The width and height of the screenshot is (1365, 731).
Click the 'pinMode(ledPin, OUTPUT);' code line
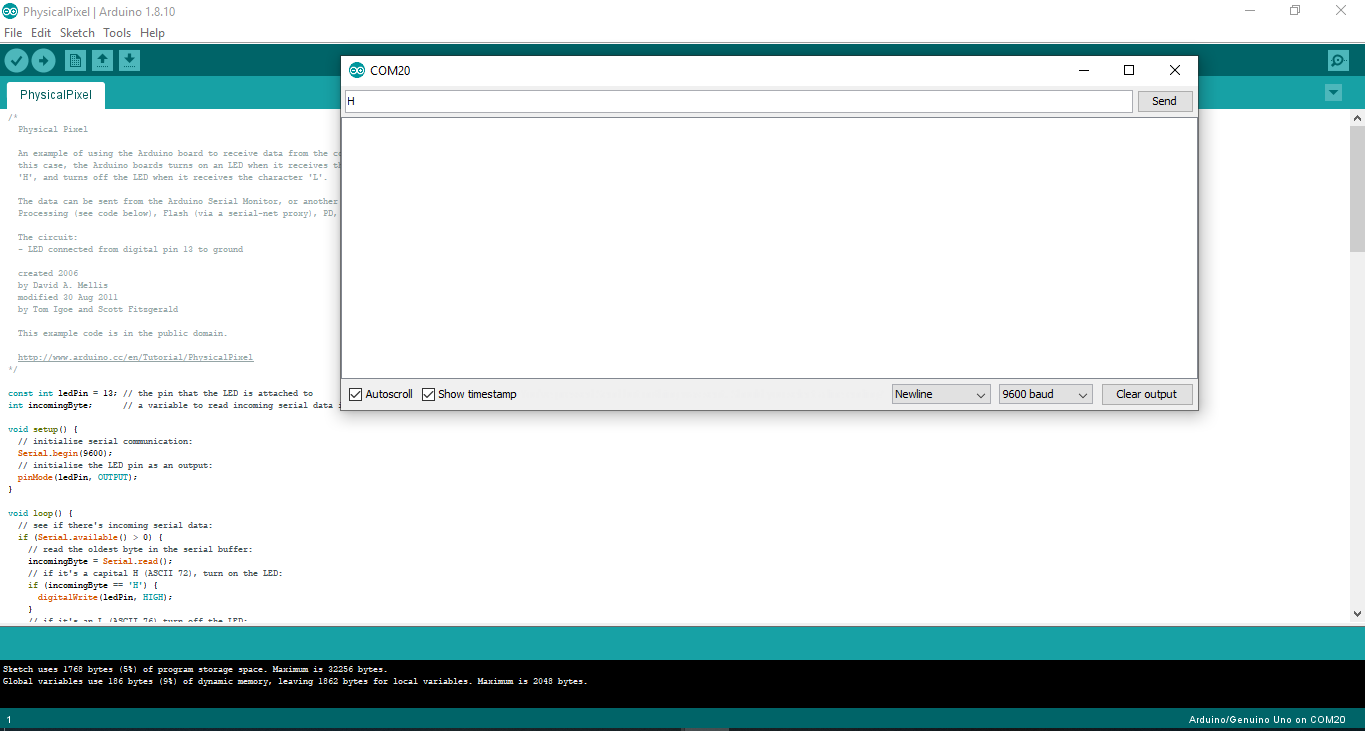pyautogui.click(x=77, y=477)
